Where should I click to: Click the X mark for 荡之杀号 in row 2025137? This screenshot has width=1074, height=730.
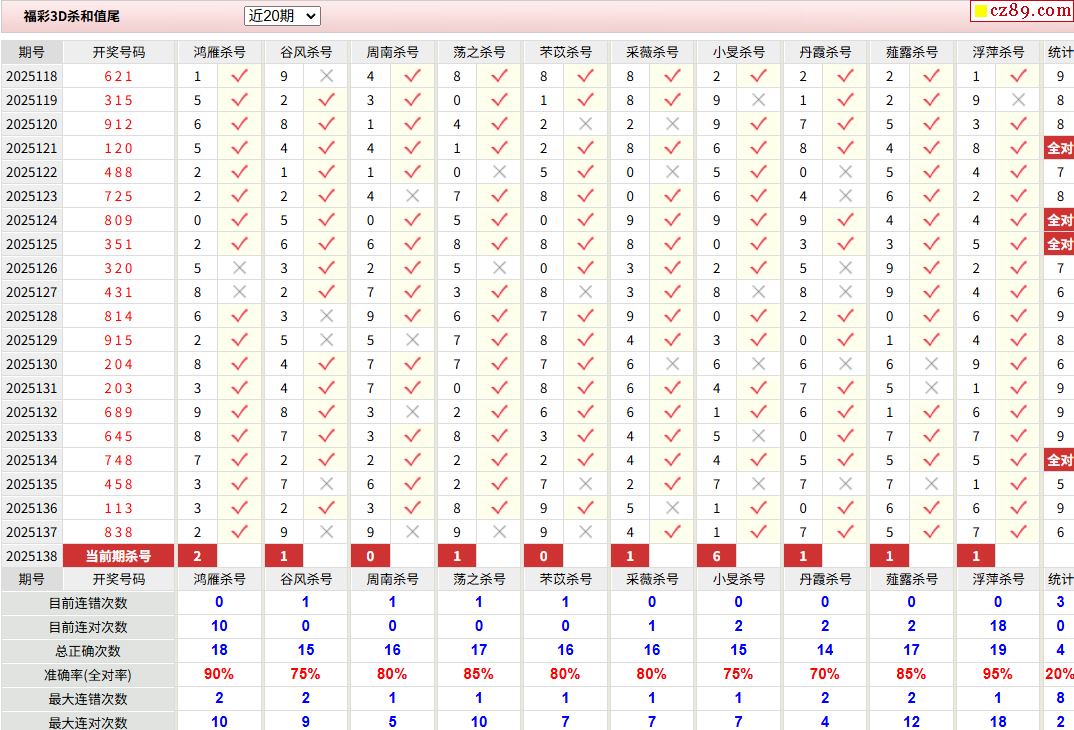point(499,531)
